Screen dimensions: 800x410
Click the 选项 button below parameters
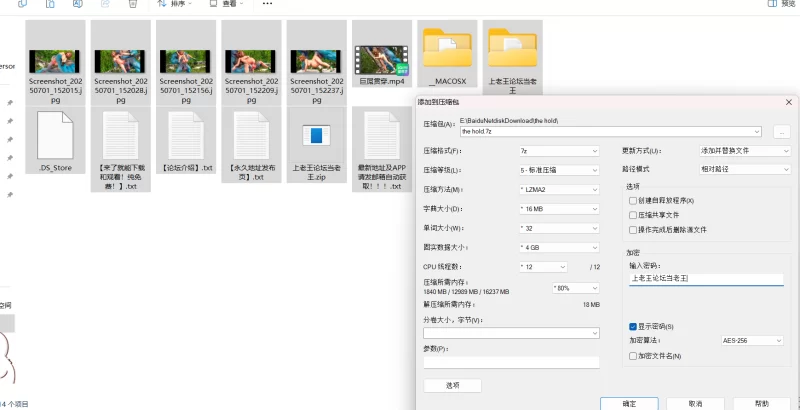(x=453, y=386)
